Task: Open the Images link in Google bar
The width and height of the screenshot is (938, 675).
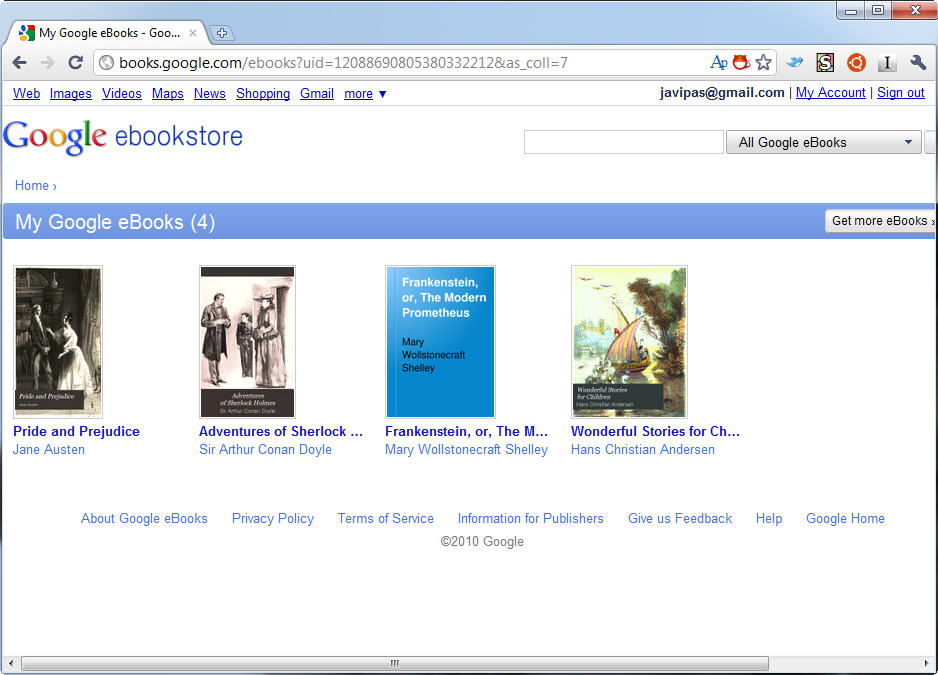Action: (x=71, y=93)
